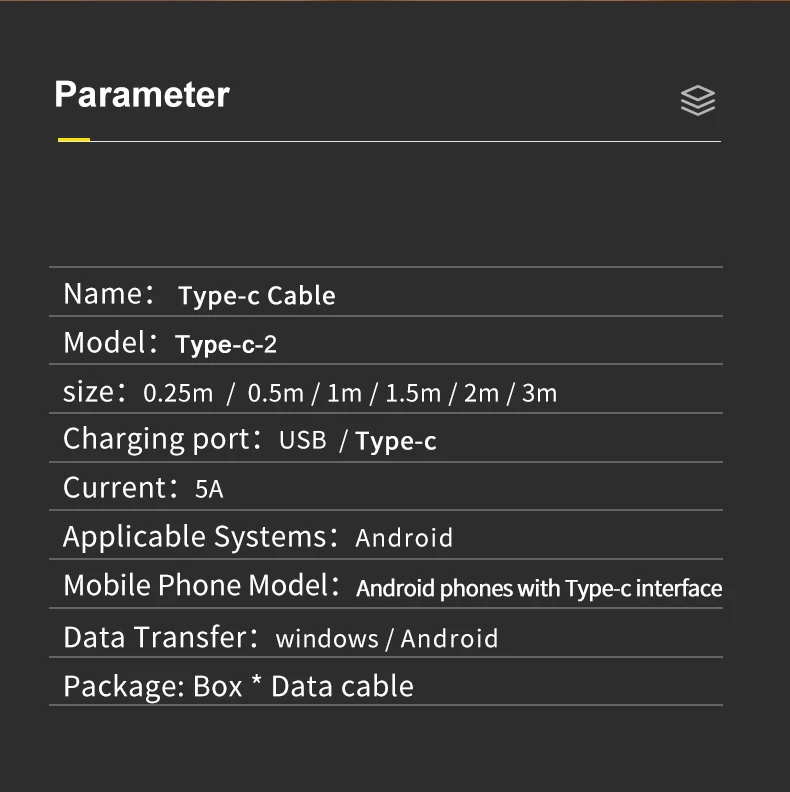Choose the 0.5m size option
This screenshot has height=792, width=790.
coord(275,392)
